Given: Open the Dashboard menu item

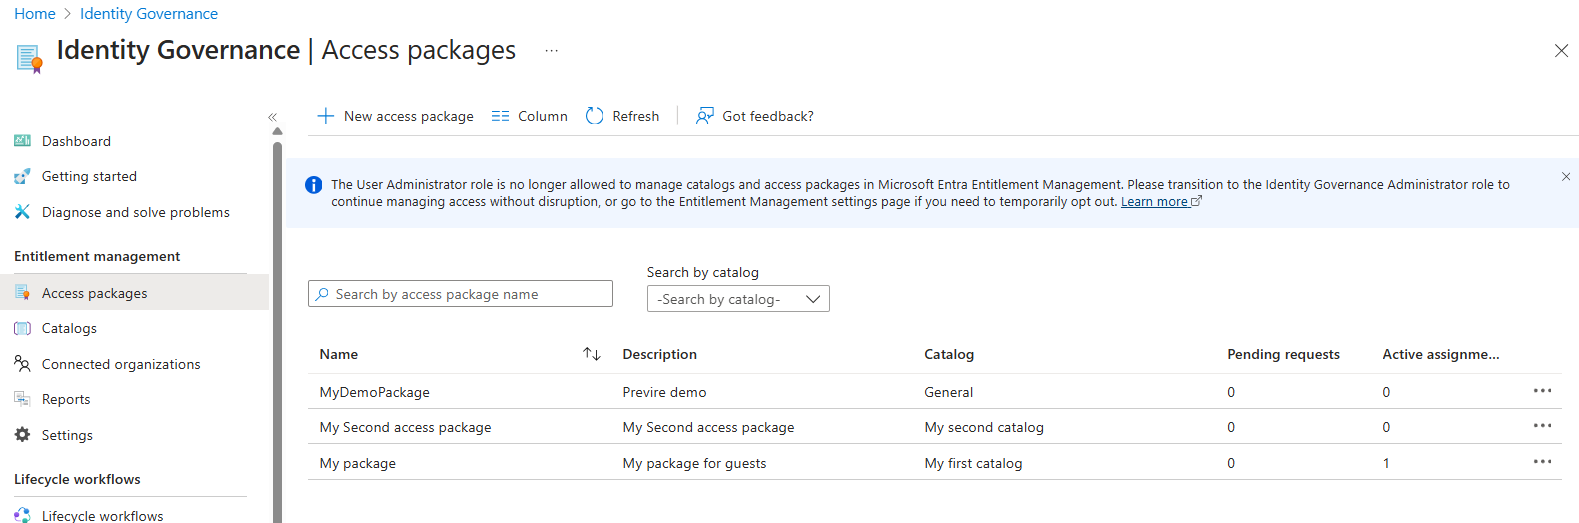Looking at the screenshot, I should point(76,141).
